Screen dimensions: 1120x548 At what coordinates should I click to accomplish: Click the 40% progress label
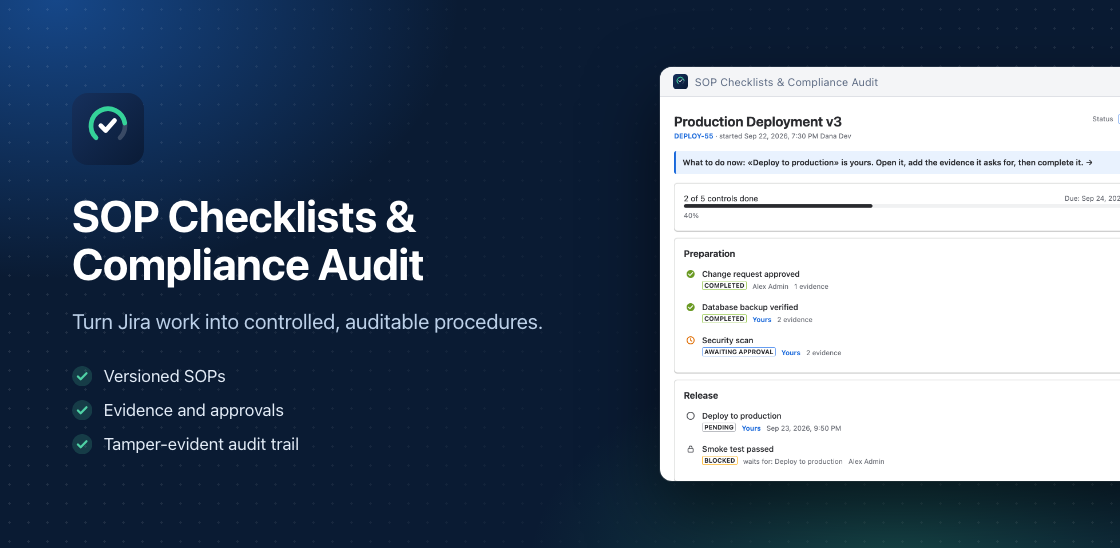[691, 216]
